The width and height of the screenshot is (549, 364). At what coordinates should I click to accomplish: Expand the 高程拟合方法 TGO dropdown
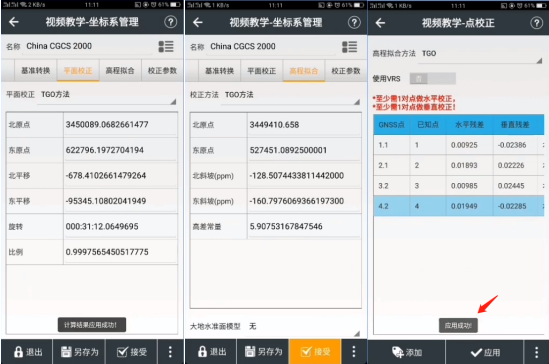[x=480, y=54]
